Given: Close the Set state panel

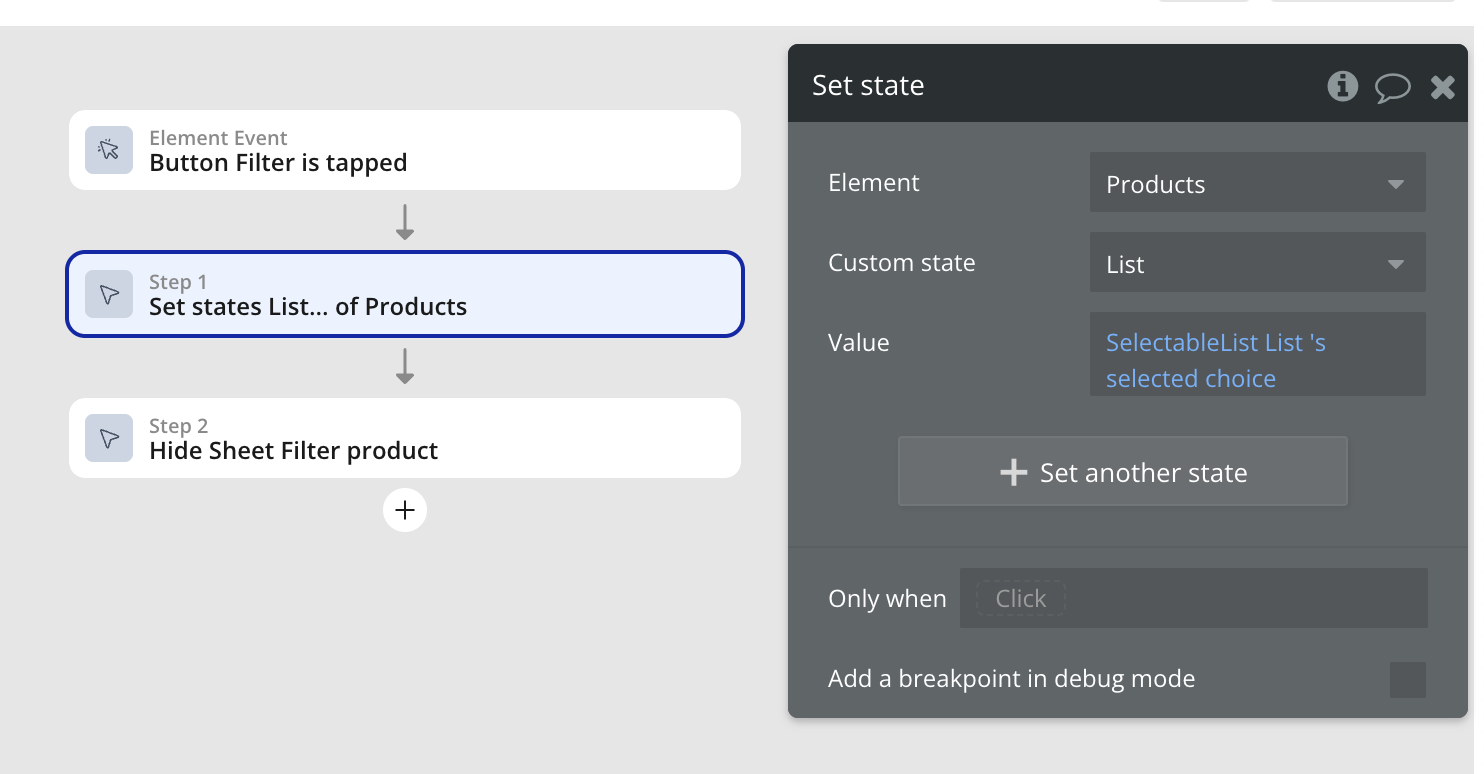Looking at the screenshot, I should tap(1442, 87).
